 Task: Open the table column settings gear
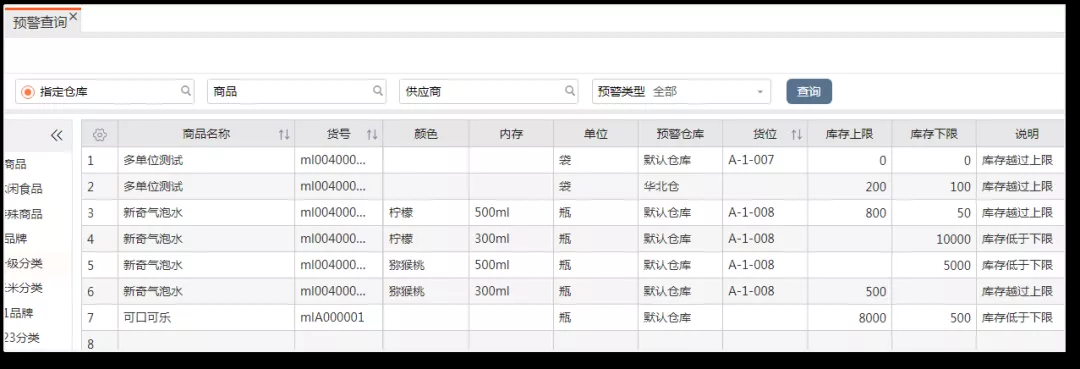coord(100,135)
